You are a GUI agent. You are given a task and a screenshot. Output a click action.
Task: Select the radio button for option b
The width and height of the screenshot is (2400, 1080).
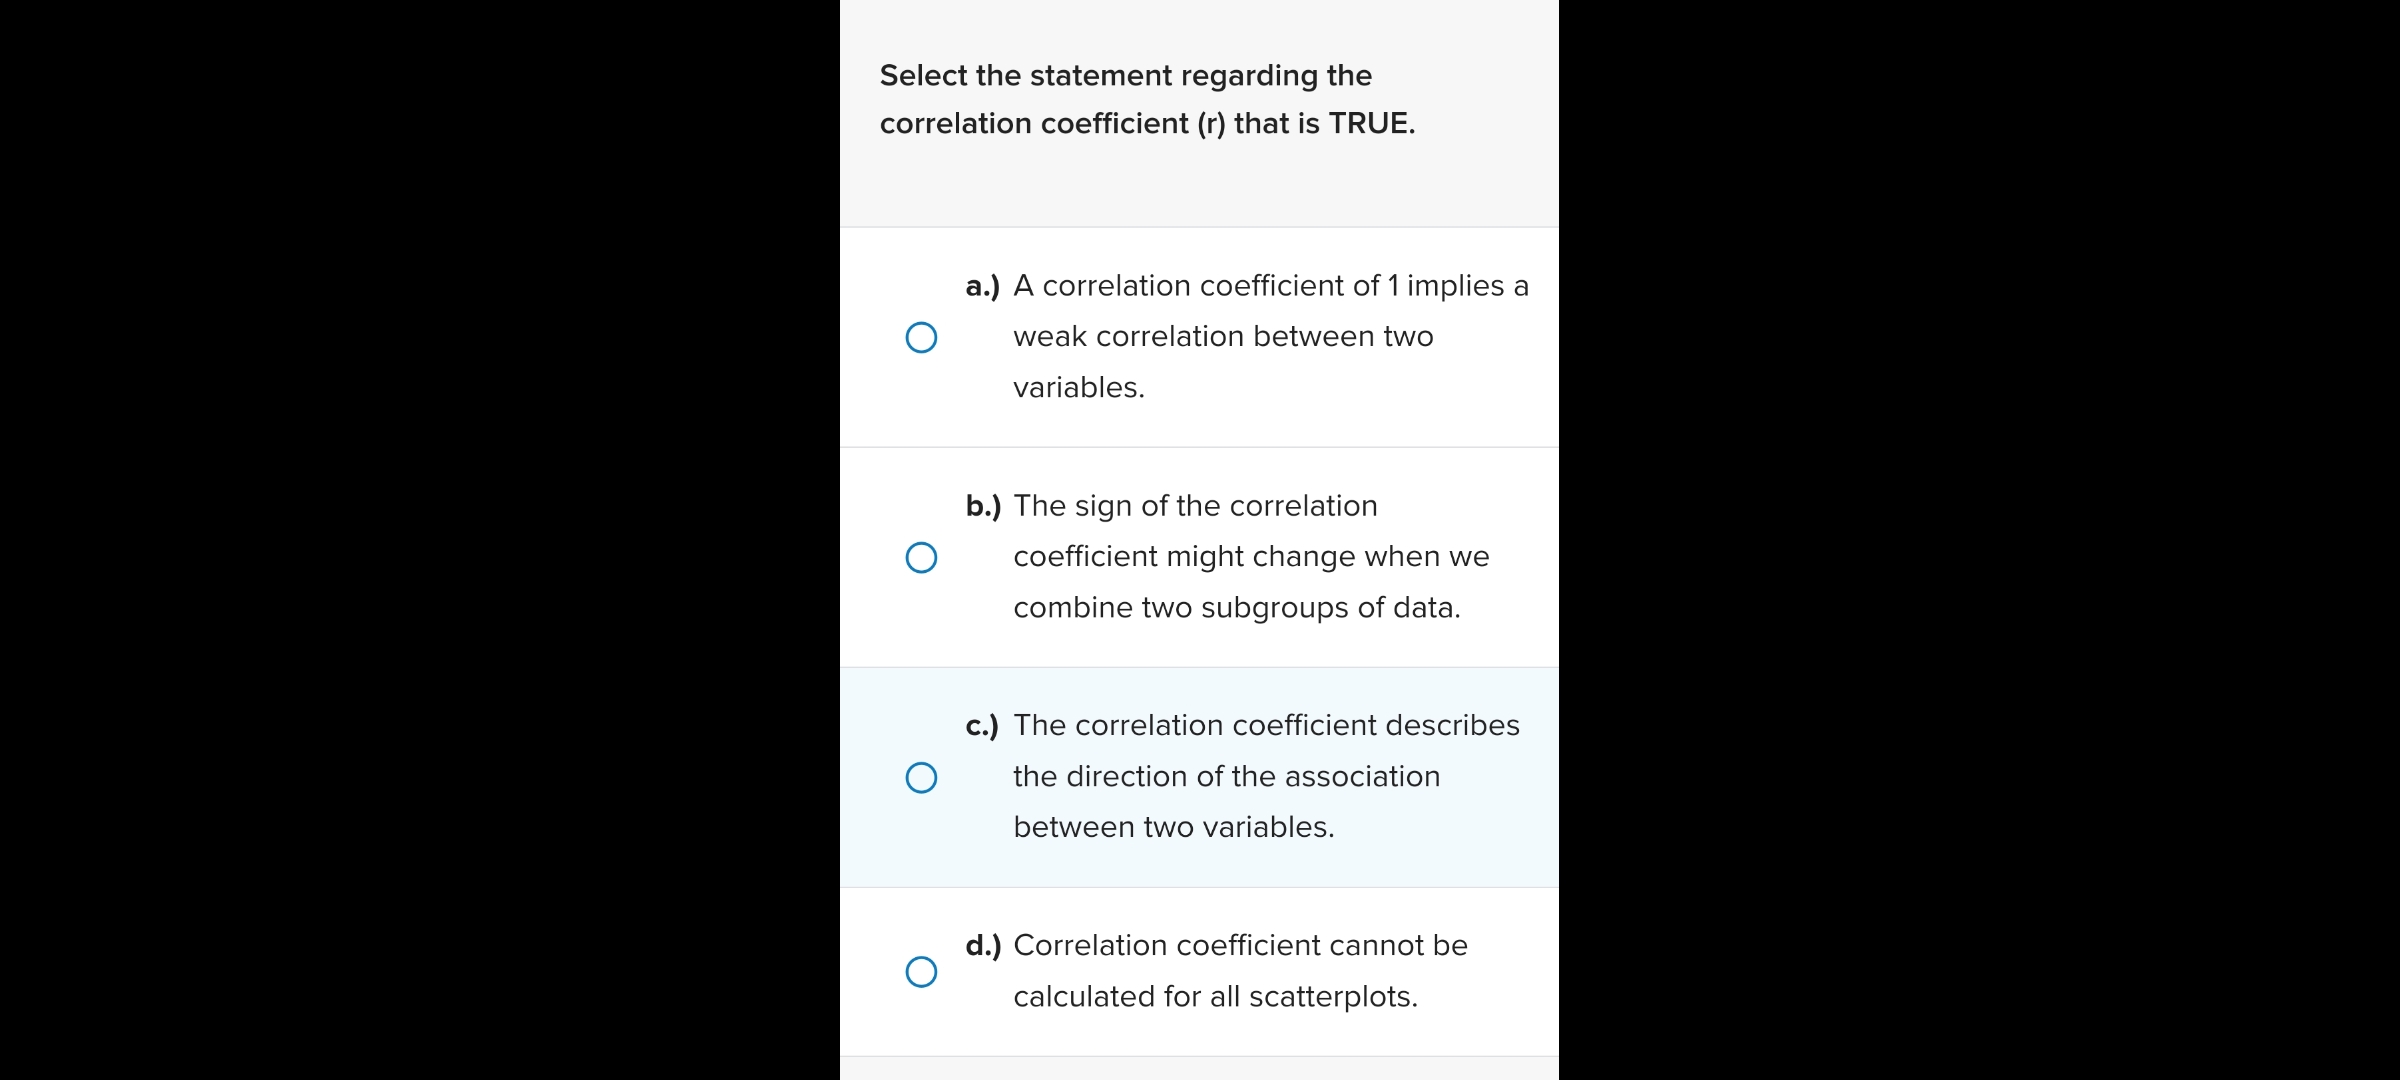[x=922, y=558]
